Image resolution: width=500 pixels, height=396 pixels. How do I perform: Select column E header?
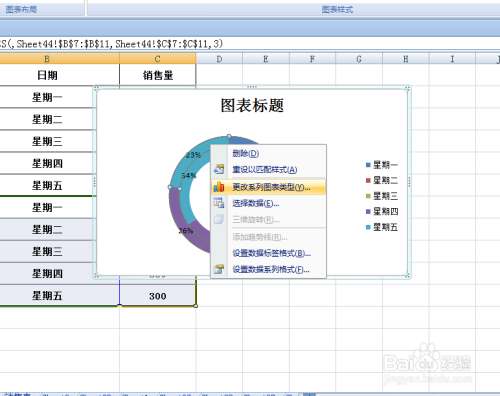[x=266, y=59]
